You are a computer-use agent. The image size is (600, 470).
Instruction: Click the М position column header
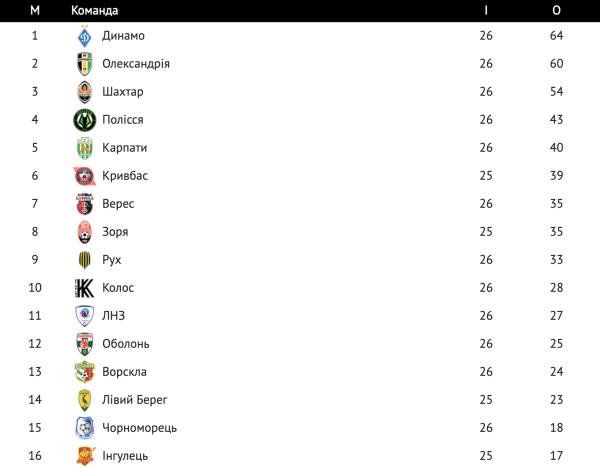click(x=35, y=10)
